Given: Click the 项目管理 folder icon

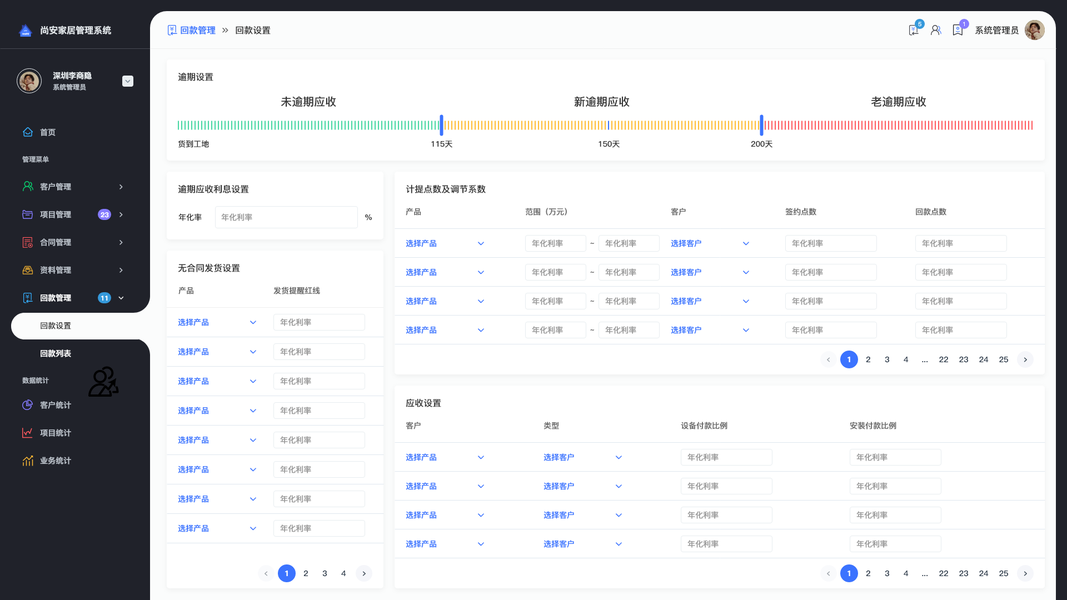Looking at the screenshot, I should click(x=27, y=214).
